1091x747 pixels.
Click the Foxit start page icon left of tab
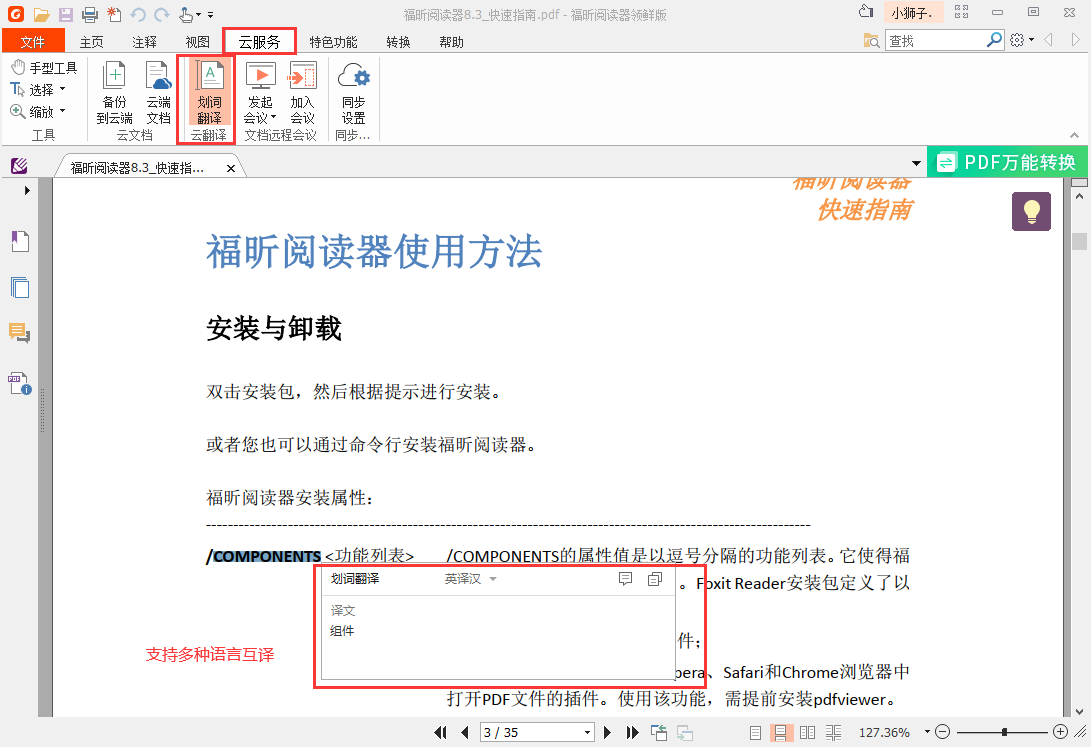pyautogui.click(x=19, y=166)
